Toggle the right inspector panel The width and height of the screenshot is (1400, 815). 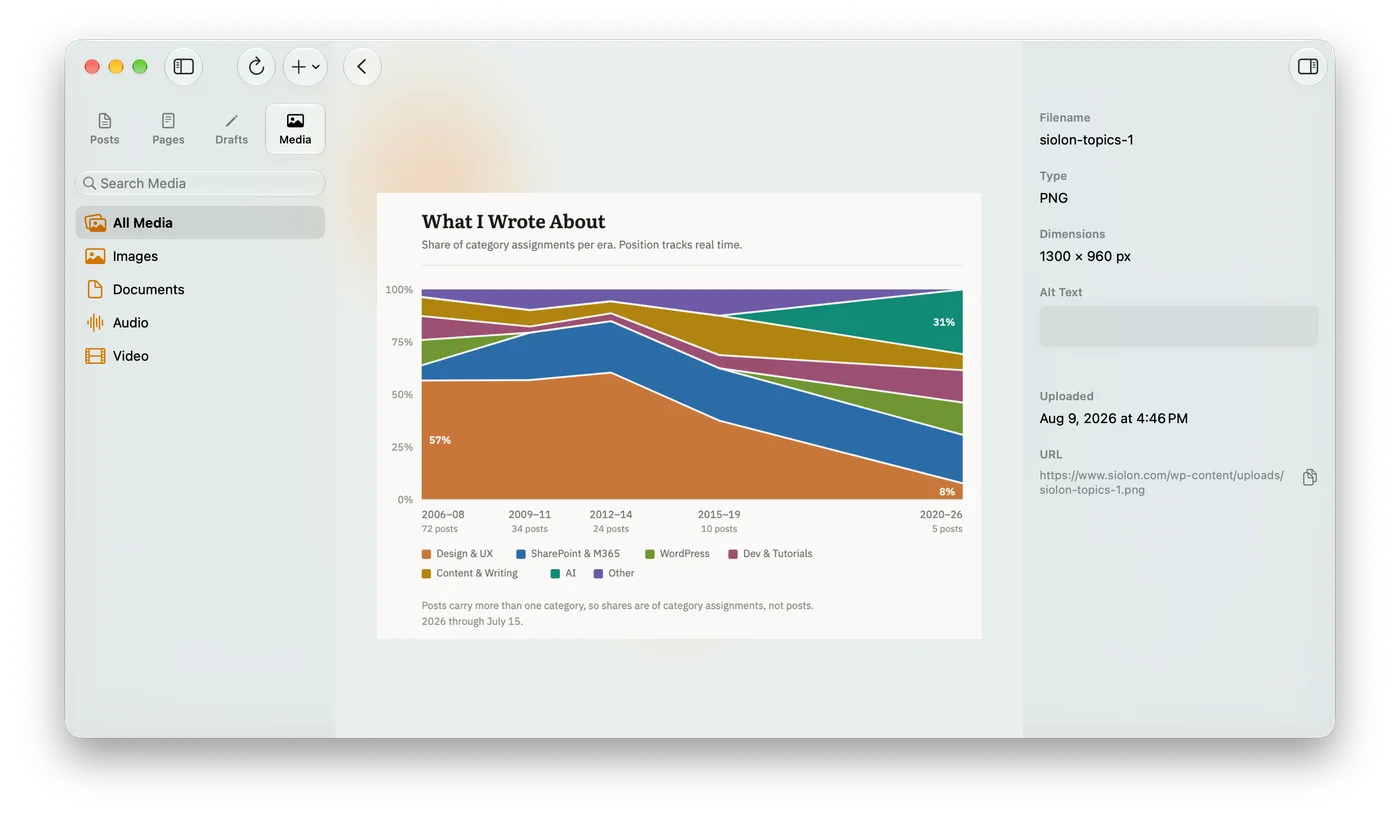[1308, 67]
